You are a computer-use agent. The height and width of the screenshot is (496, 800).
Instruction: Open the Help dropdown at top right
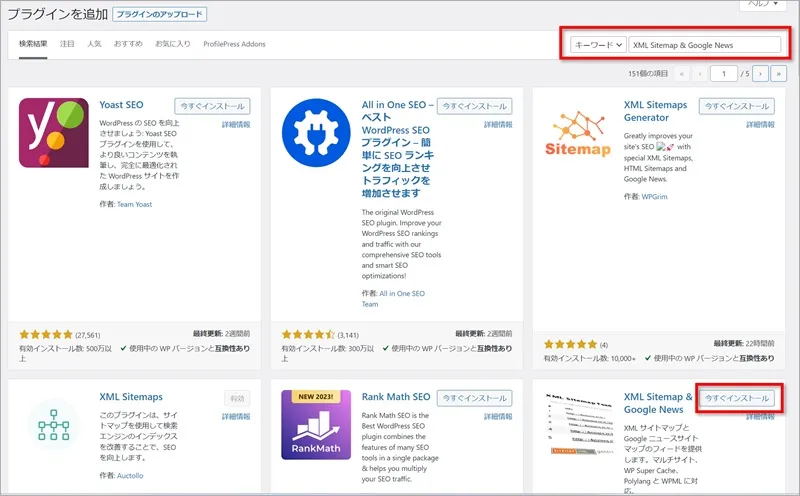763,4
